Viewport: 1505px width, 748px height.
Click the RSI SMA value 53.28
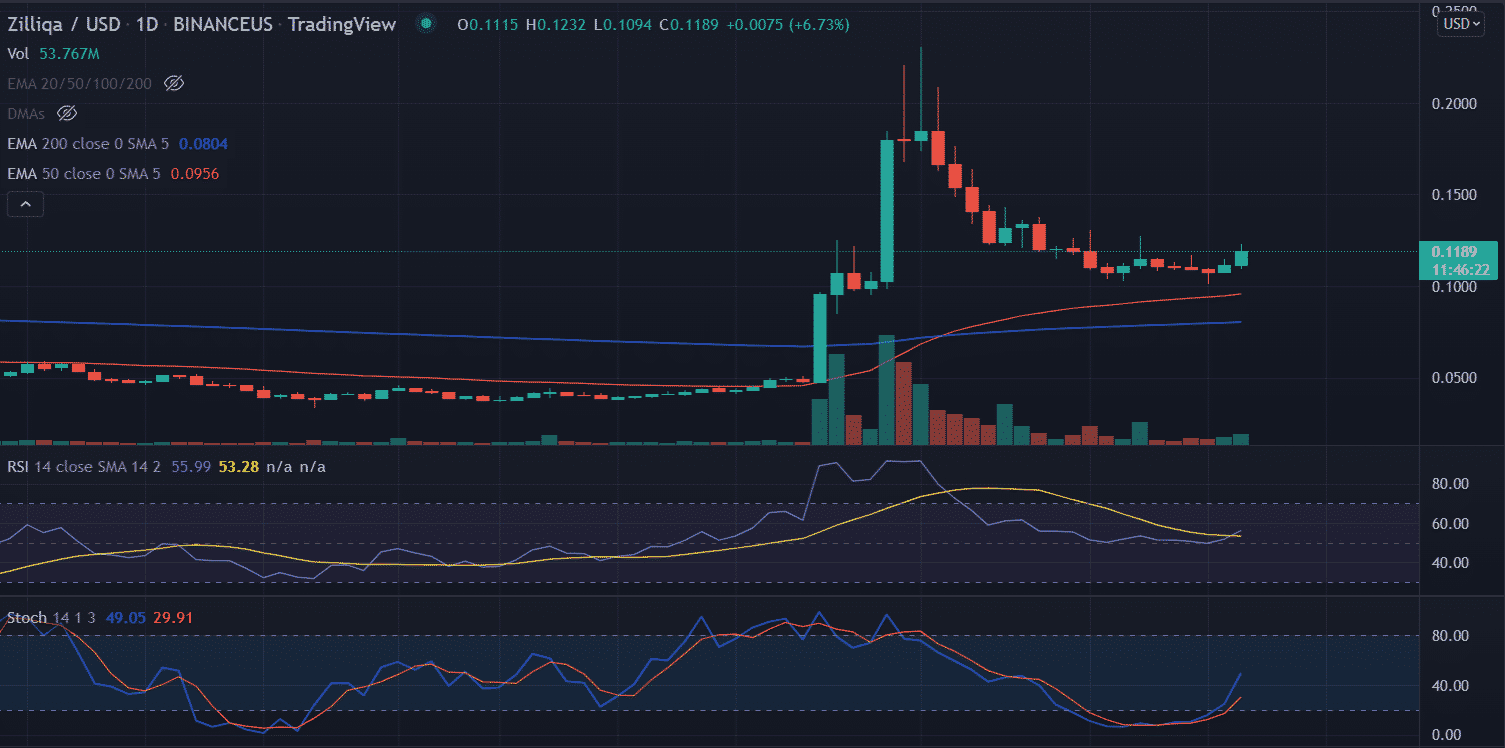pyautogui.click(x=238, y=467)
